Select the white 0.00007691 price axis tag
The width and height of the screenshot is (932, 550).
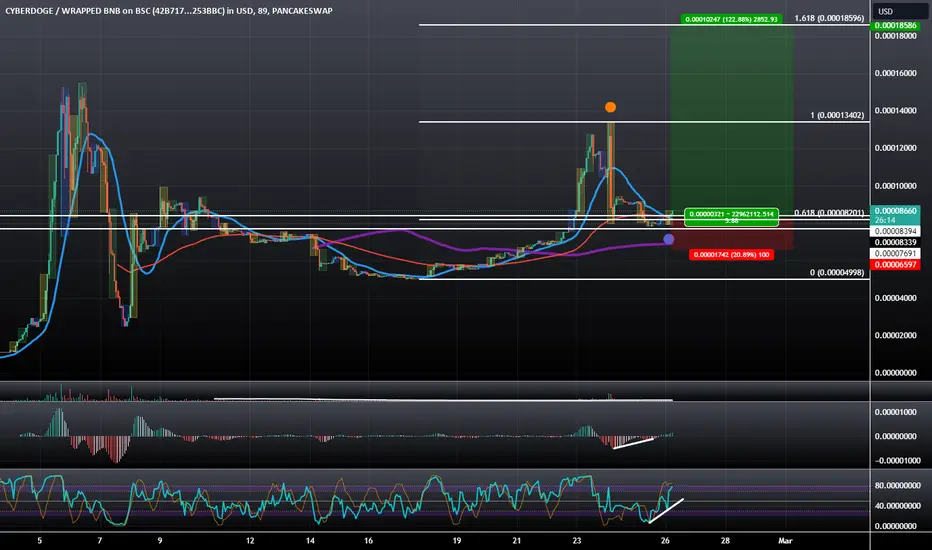896,253
